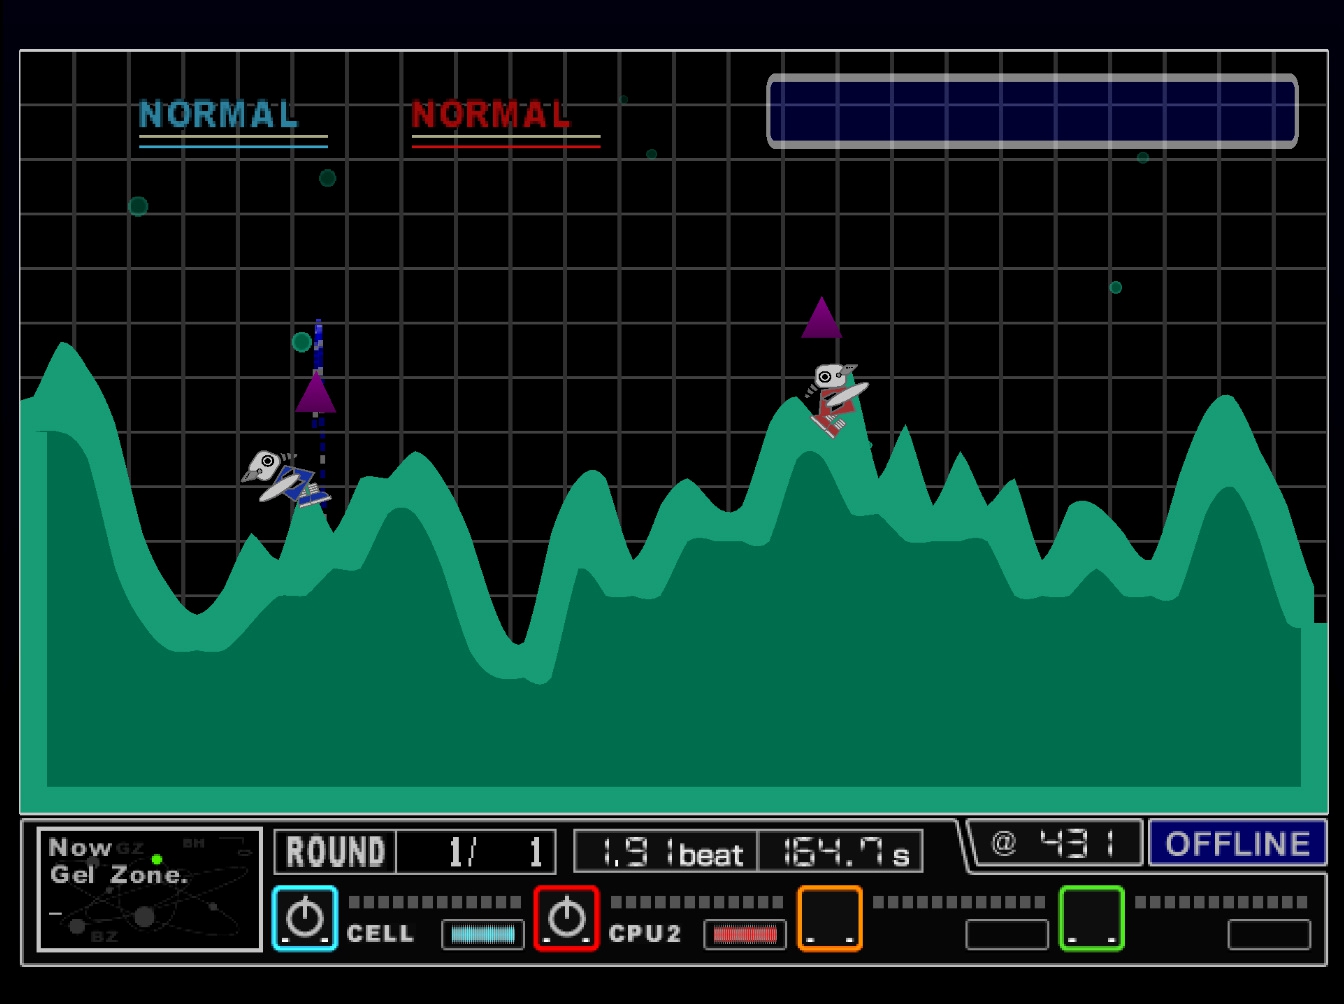This screenshot has width=1344, height=1004.
Task: Select the empty green player slot
Action: click(1091, 918)
